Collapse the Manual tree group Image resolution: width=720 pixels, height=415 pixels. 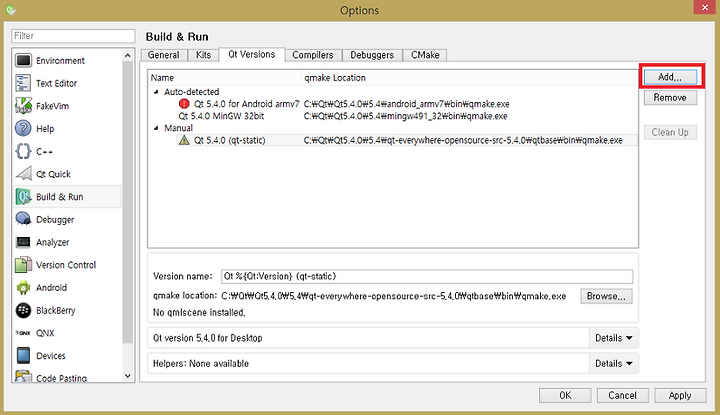point(156,128)
